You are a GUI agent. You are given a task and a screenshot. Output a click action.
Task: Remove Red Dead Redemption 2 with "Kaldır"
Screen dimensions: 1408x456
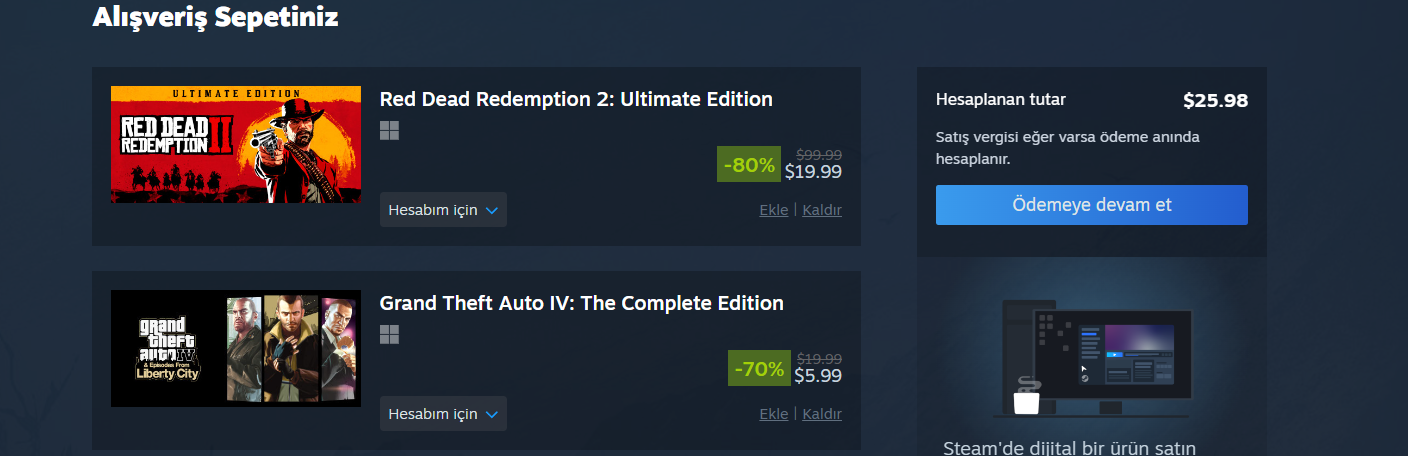point(822,210)
